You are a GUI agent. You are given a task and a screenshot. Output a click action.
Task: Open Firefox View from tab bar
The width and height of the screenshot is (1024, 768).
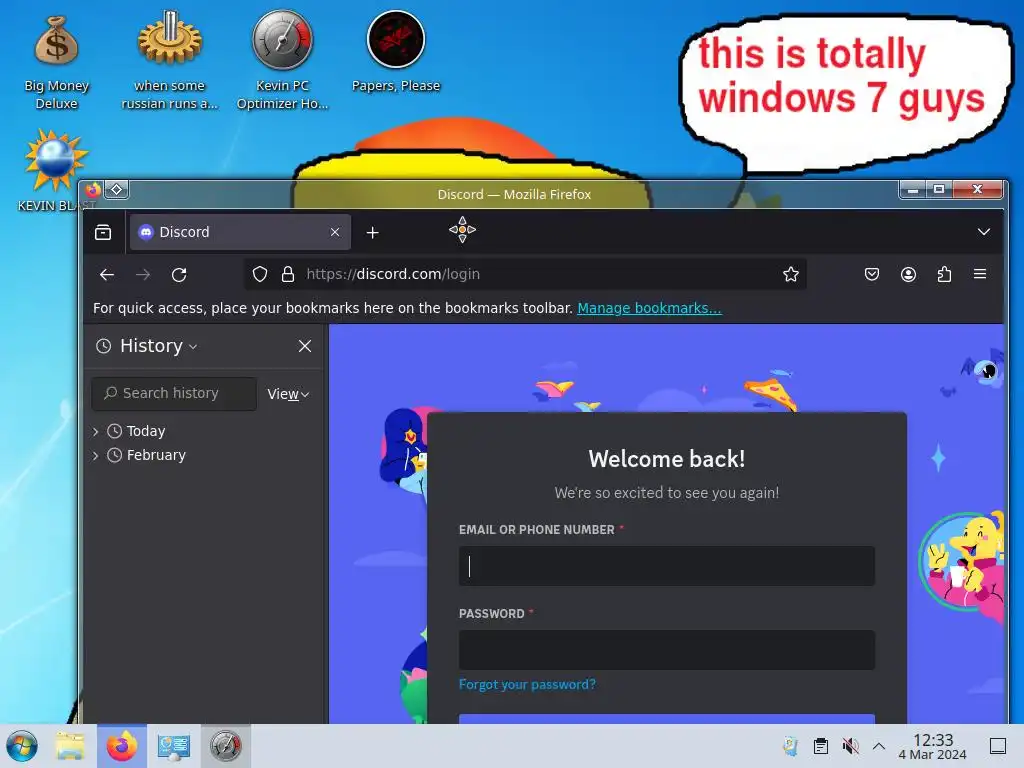click(x=103, y=232)
